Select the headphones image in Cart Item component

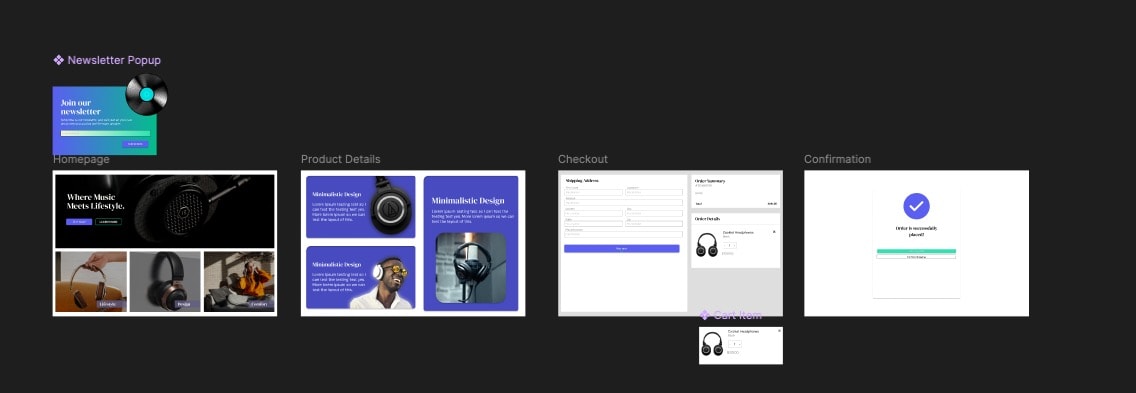(x=712, y=344)
